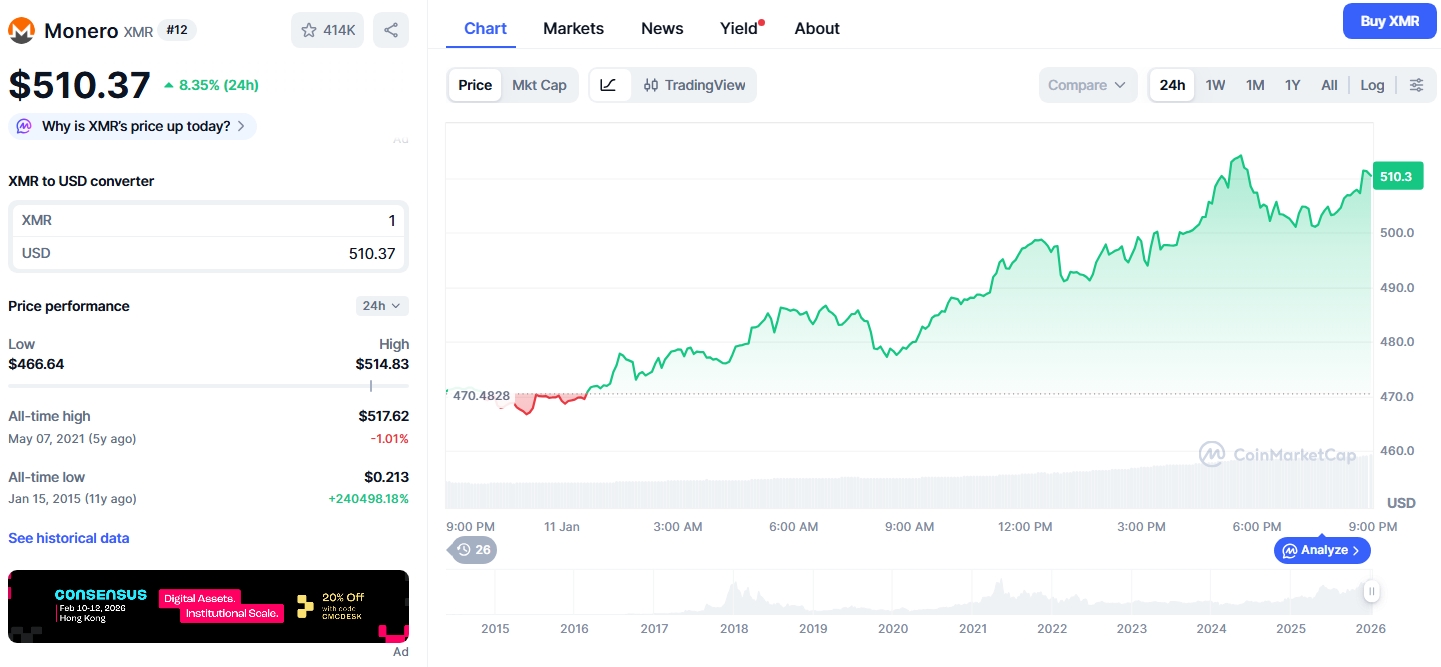The height and width of the screenshot is (667, 1441).
Task: Click the all-time low value $0.213
Action: click(386, 477)
